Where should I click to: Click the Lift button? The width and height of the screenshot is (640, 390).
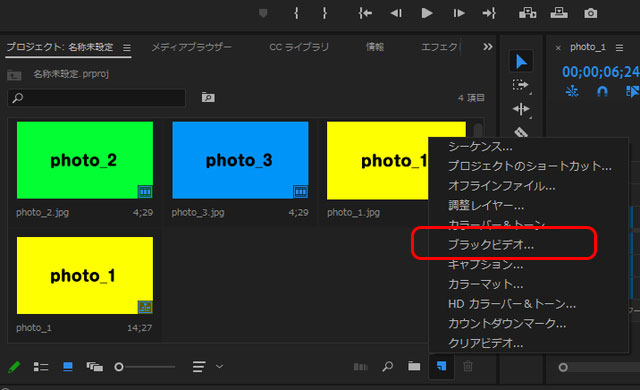[x=527, y=13]
